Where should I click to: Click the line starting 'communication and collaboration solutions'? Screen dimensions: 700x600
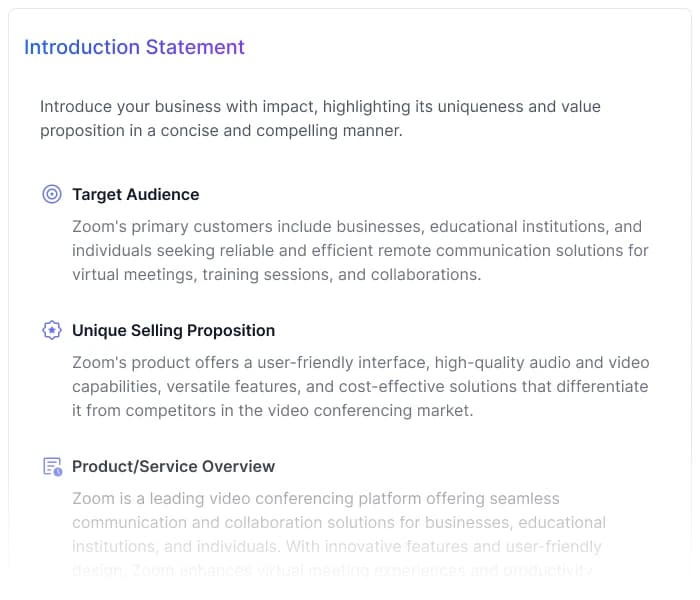click(x=339, y=522)
